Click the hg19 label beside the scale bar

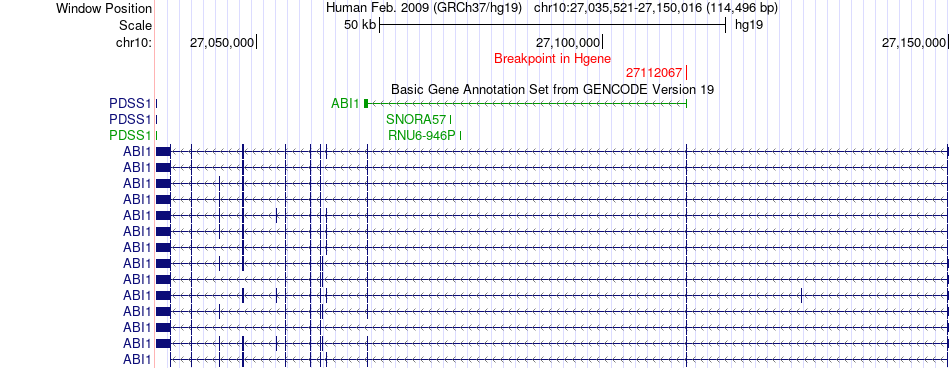(x=748, y=25)
